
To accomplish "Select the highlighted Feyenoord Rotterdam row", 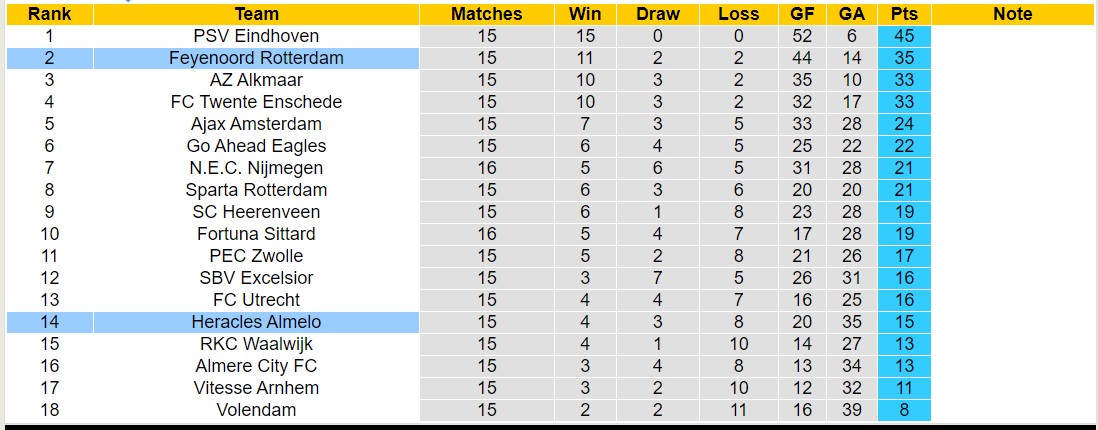I will [256, 58].
